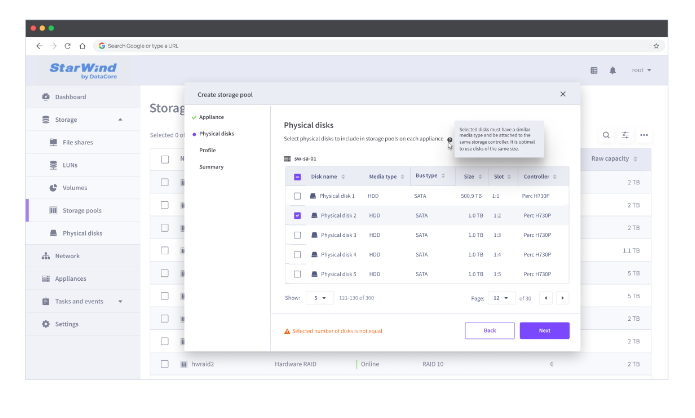Viewport: 695px width, 418px height.
Task: Click the warning triangle icon
Action: pos(287,331)
